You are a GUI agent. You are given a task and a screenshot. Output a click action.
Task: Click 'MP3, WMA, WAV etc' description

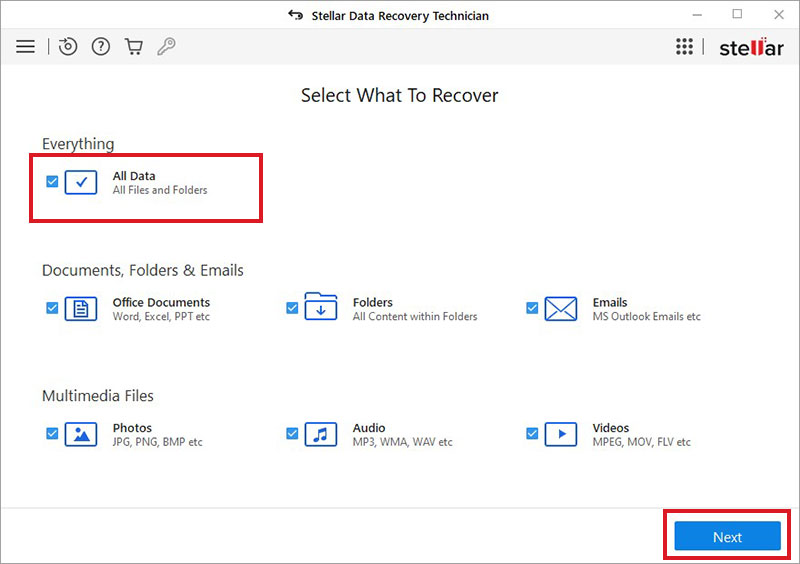coord(403,443)
